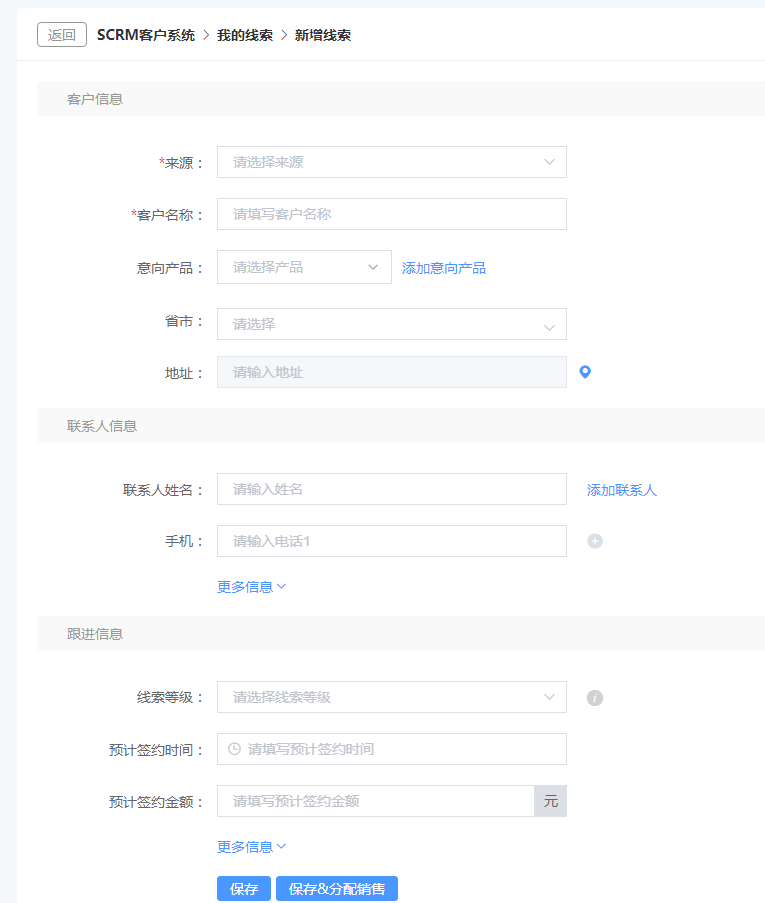765x903 pixels.
Task: Go to SCRM客户系统 breadcrumb
Action: tap(146, 35)
